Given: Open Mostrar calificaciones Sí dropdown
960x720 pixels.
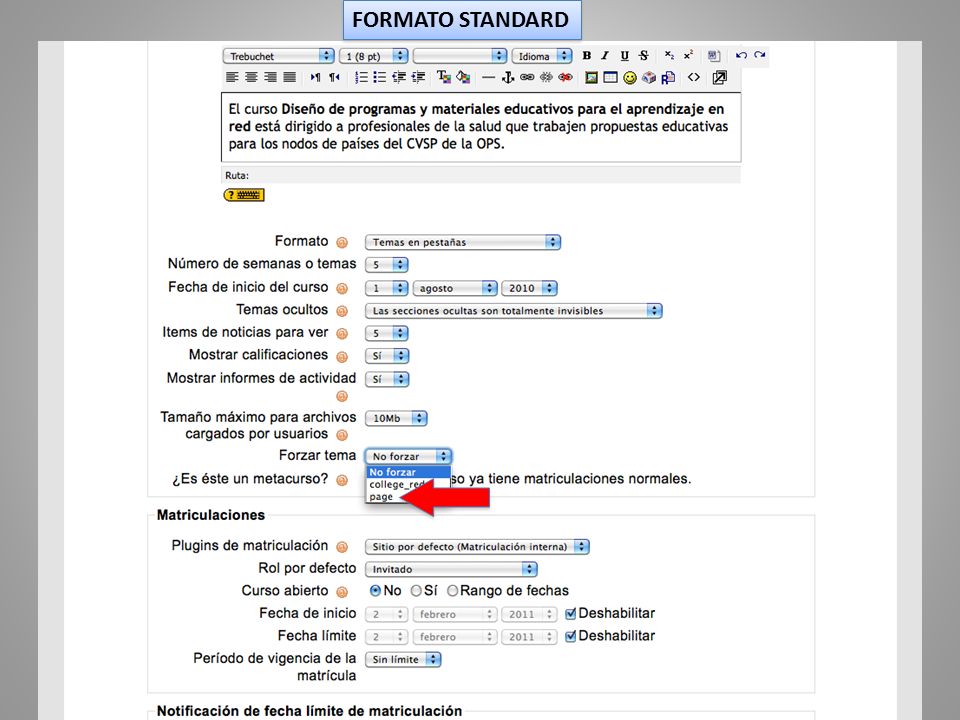Looking at the screenshot, I should coord(387,356).
